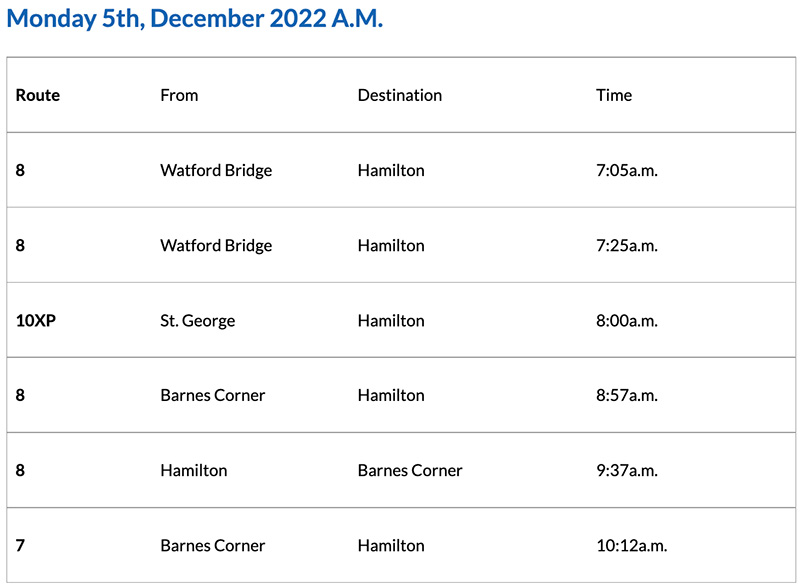Select route 10XP in the table
Viewport: 800px width, 586px height.
(36, 320)
